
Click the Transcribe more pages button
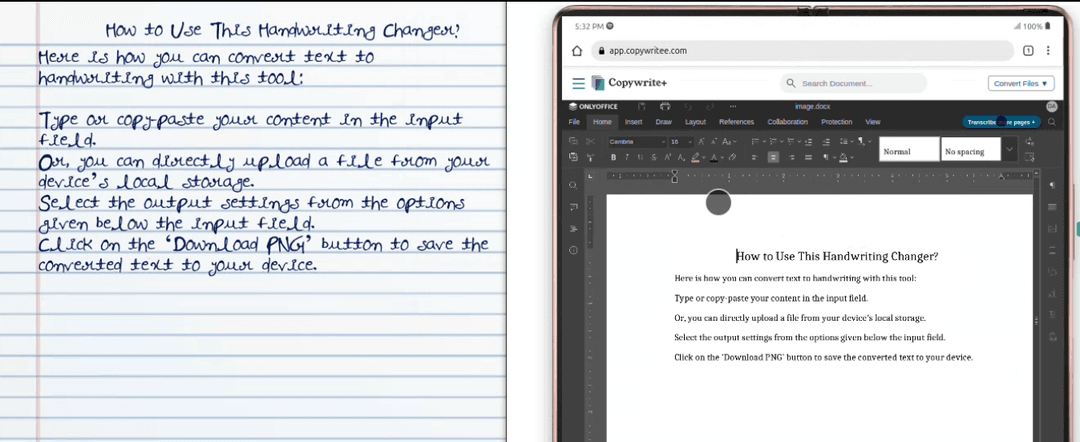pos(1001,122)
